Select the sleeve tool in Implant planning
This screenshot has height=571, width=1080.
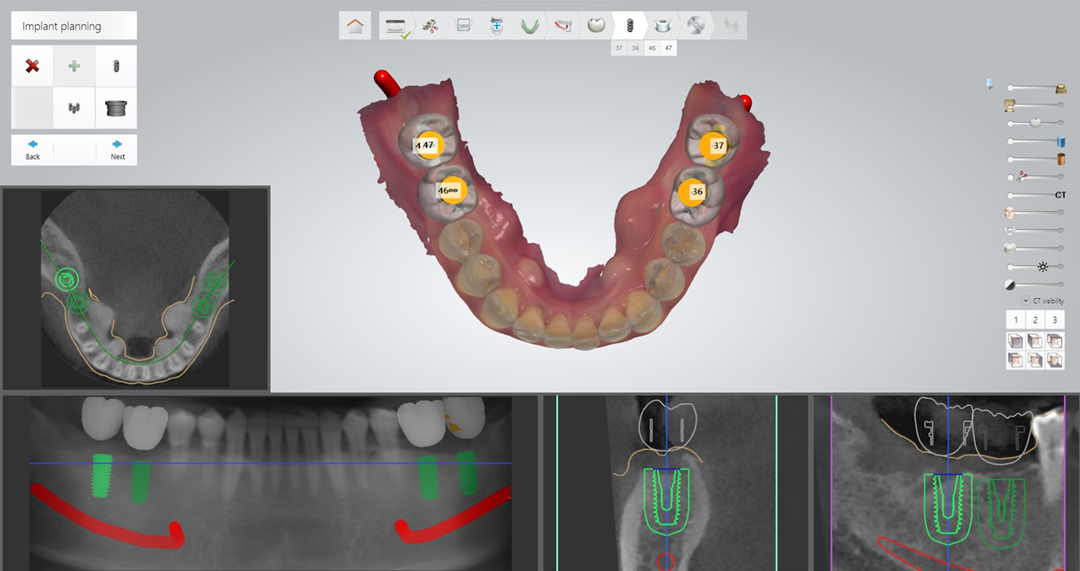point(116,108)
